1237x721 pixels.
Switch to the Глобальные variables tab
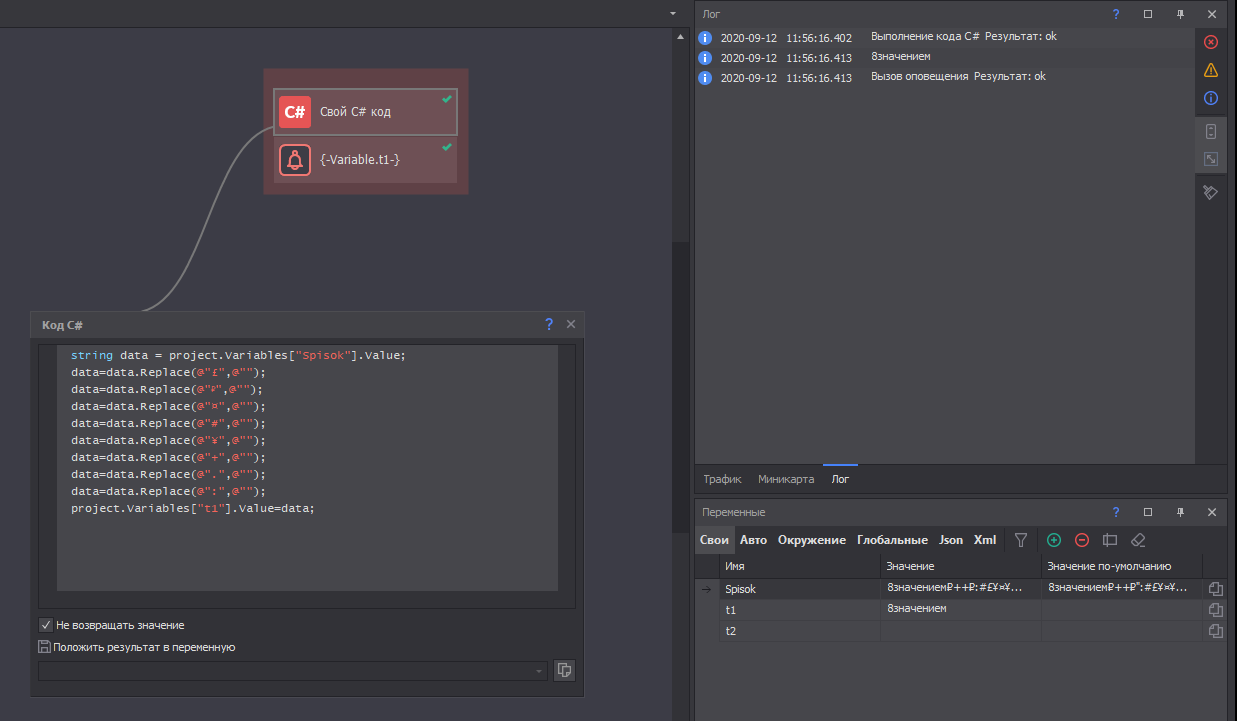point(892,540)
